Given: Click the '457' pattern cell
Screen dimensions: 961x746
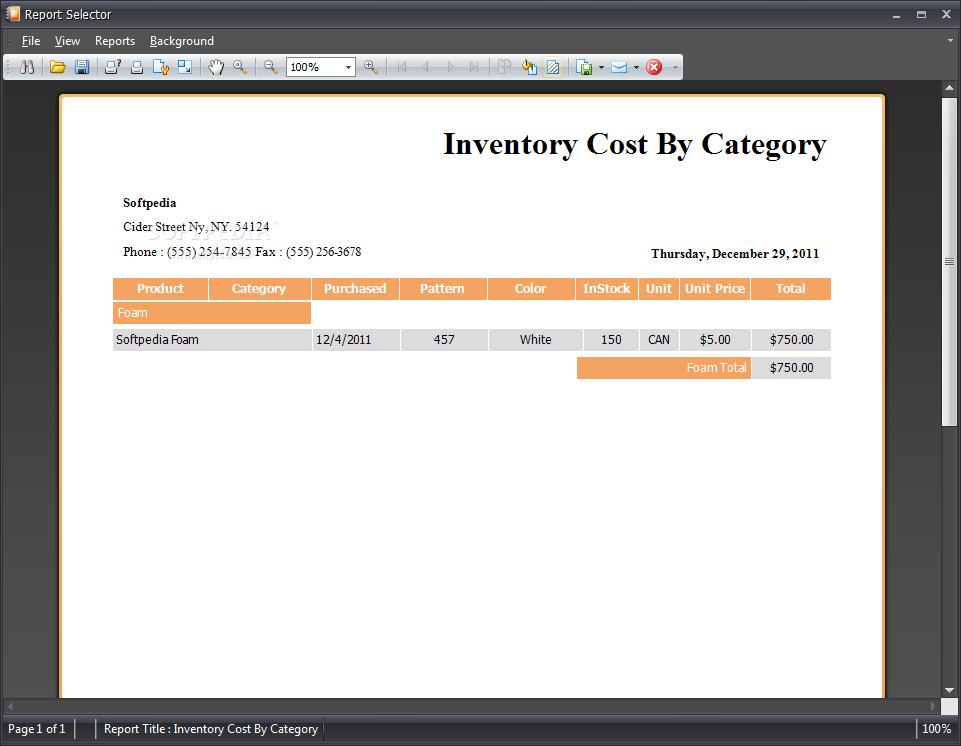Looking at the screenshot, I should [x=444, y=340].
